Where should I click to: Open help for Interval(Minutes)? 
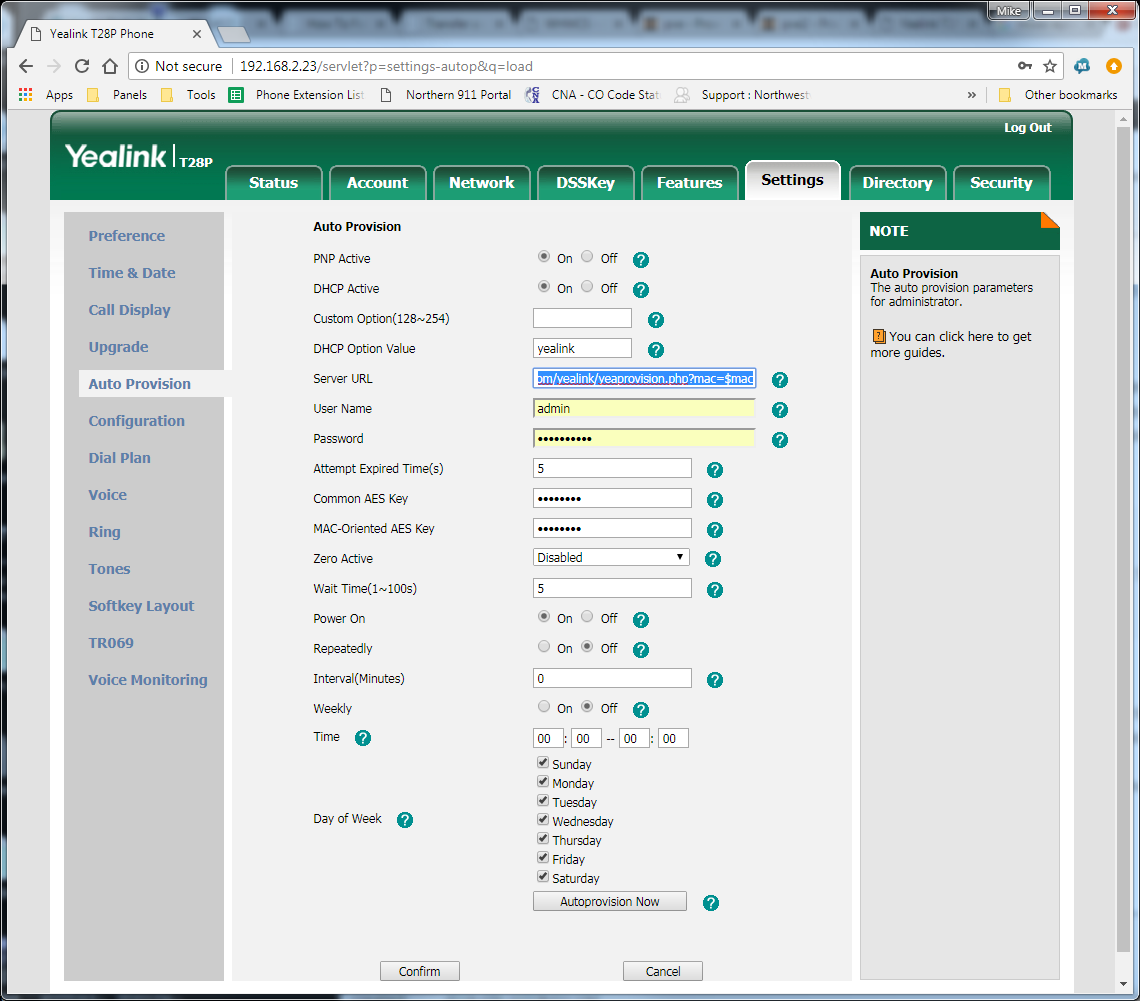tap(715, 680)
